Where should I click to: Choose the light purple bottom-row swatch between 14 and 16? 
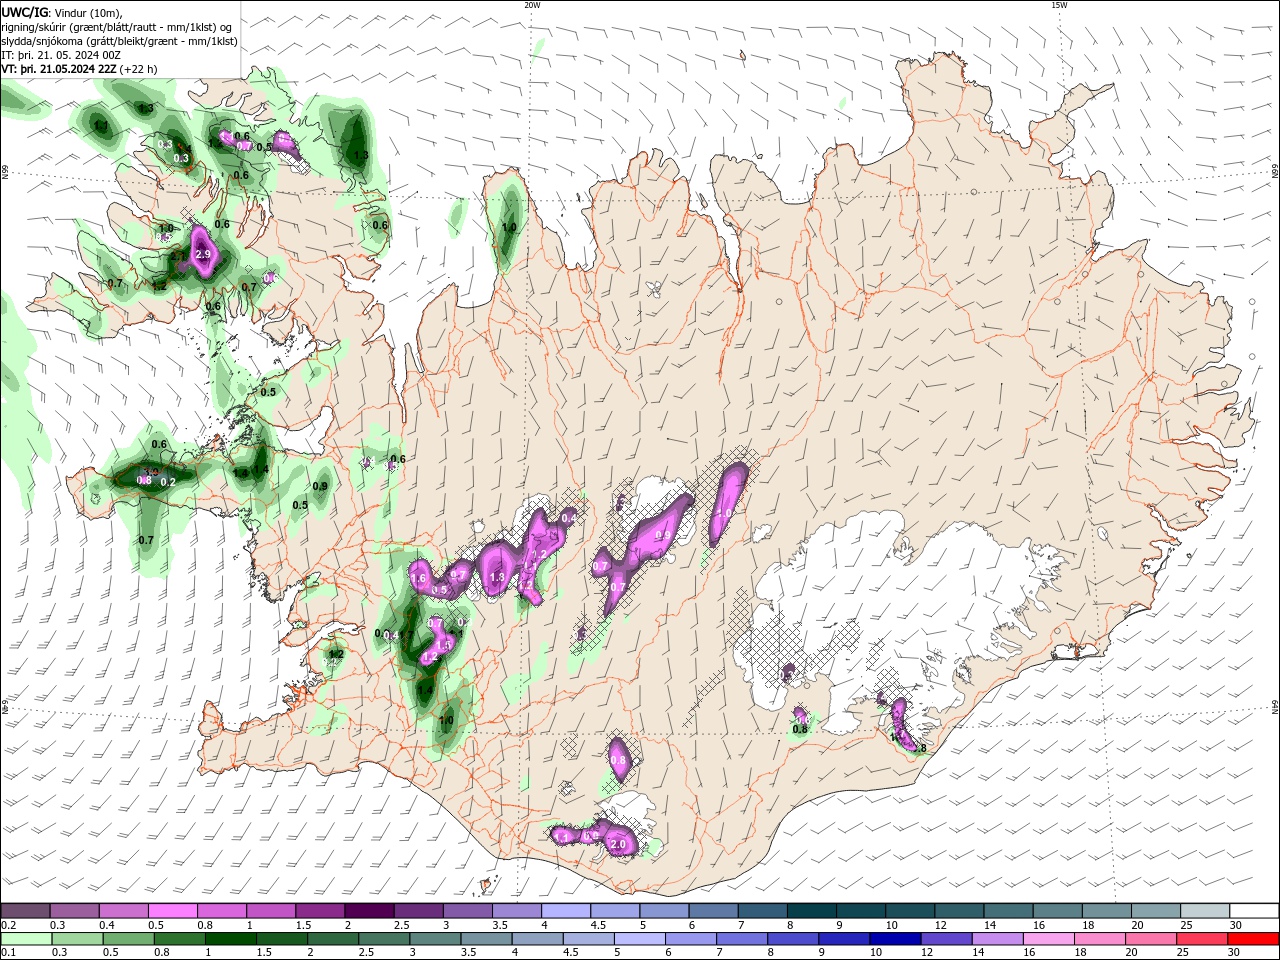pos(997,939)
